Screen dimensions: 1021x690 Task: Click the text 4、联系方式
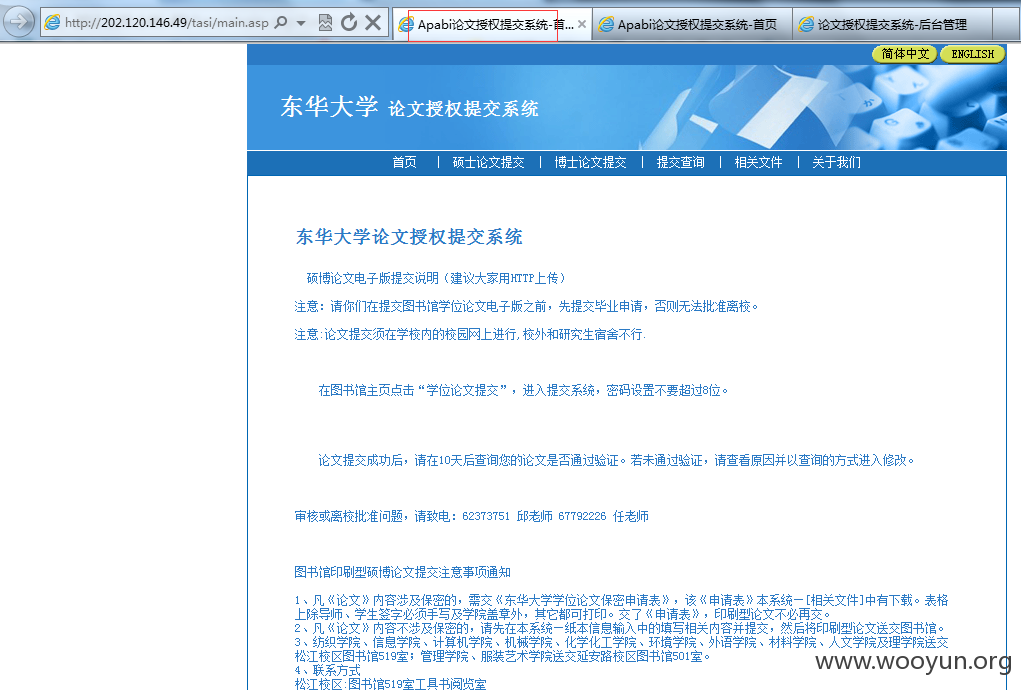click(327, 670)
